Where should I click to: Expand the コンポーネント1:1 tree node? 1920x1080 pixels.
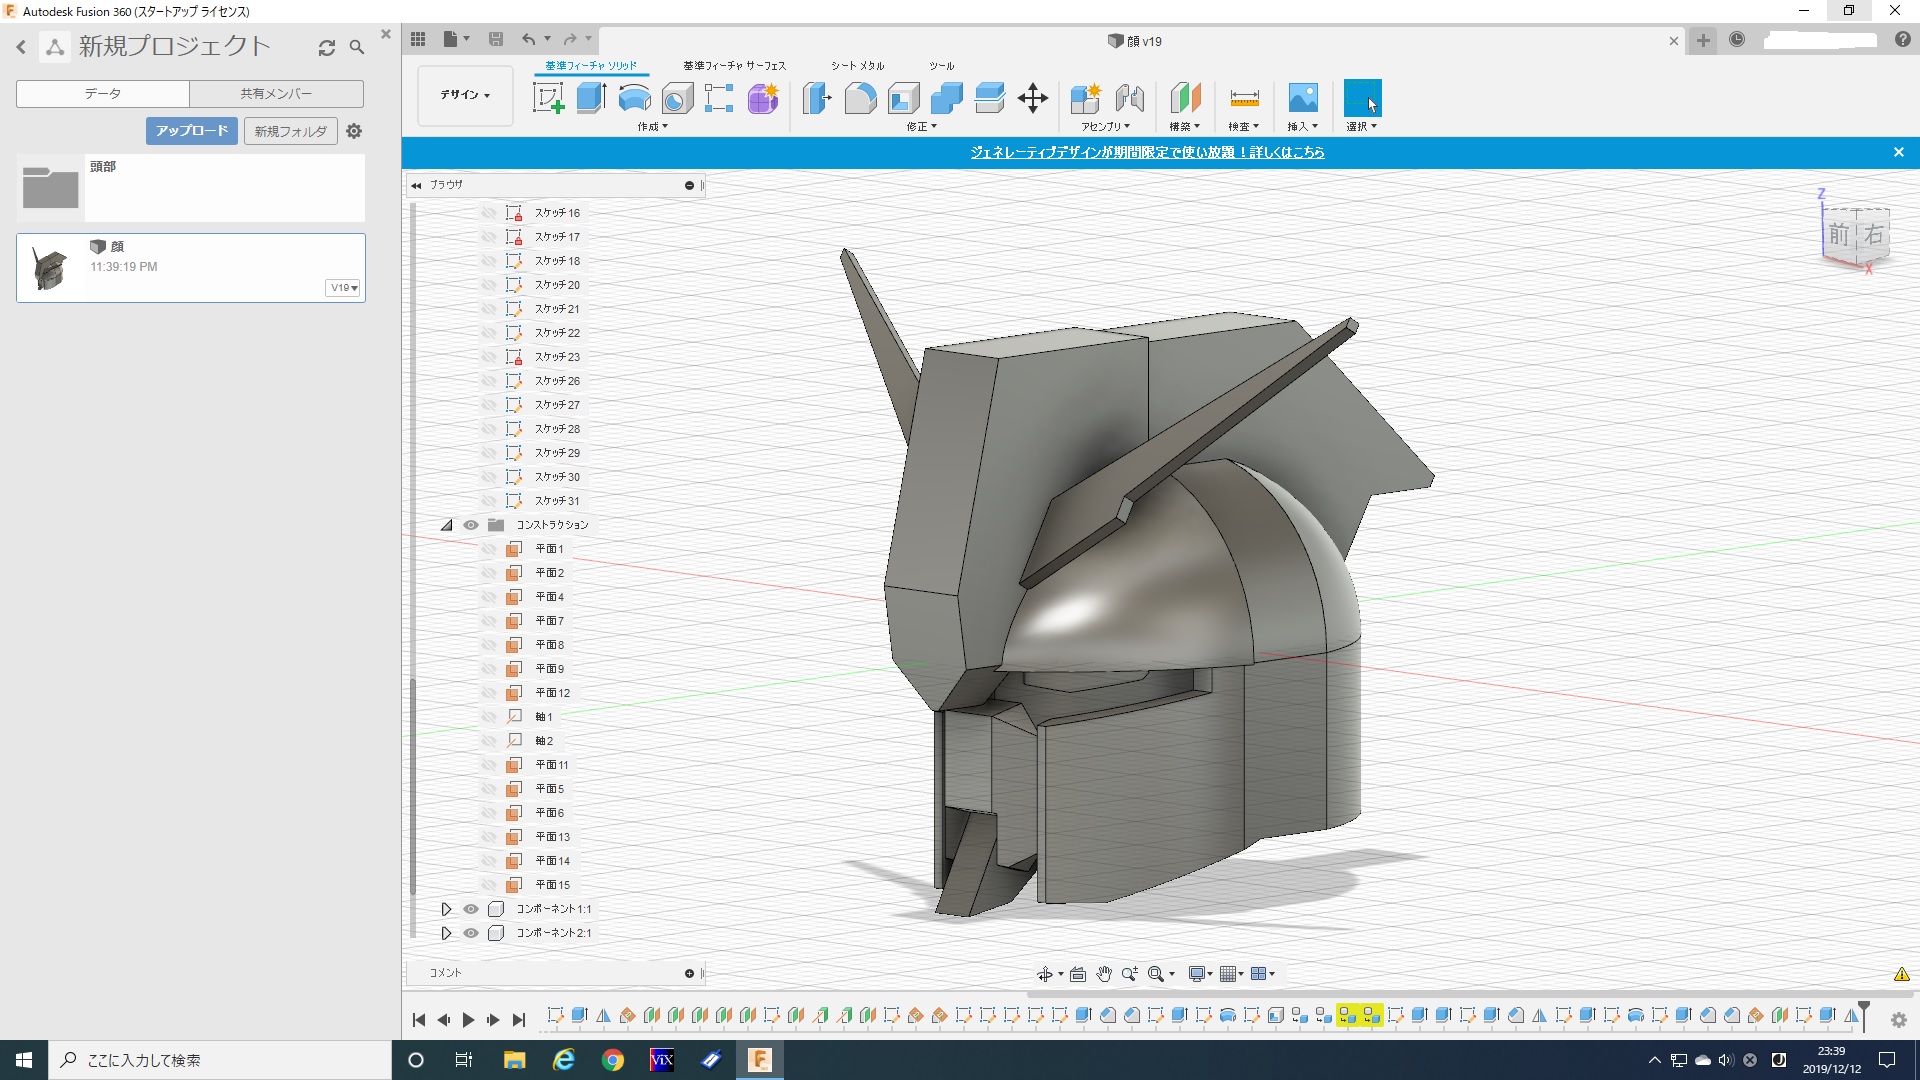pos(447,909)
